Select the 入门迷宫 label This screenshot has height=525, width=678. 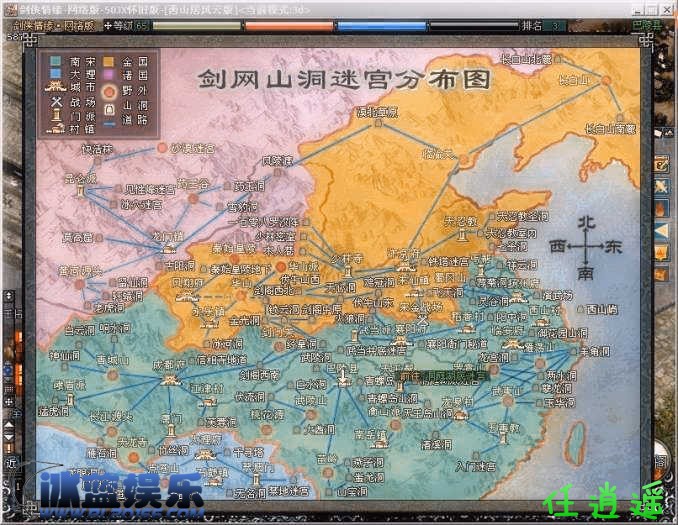(476, 467)
